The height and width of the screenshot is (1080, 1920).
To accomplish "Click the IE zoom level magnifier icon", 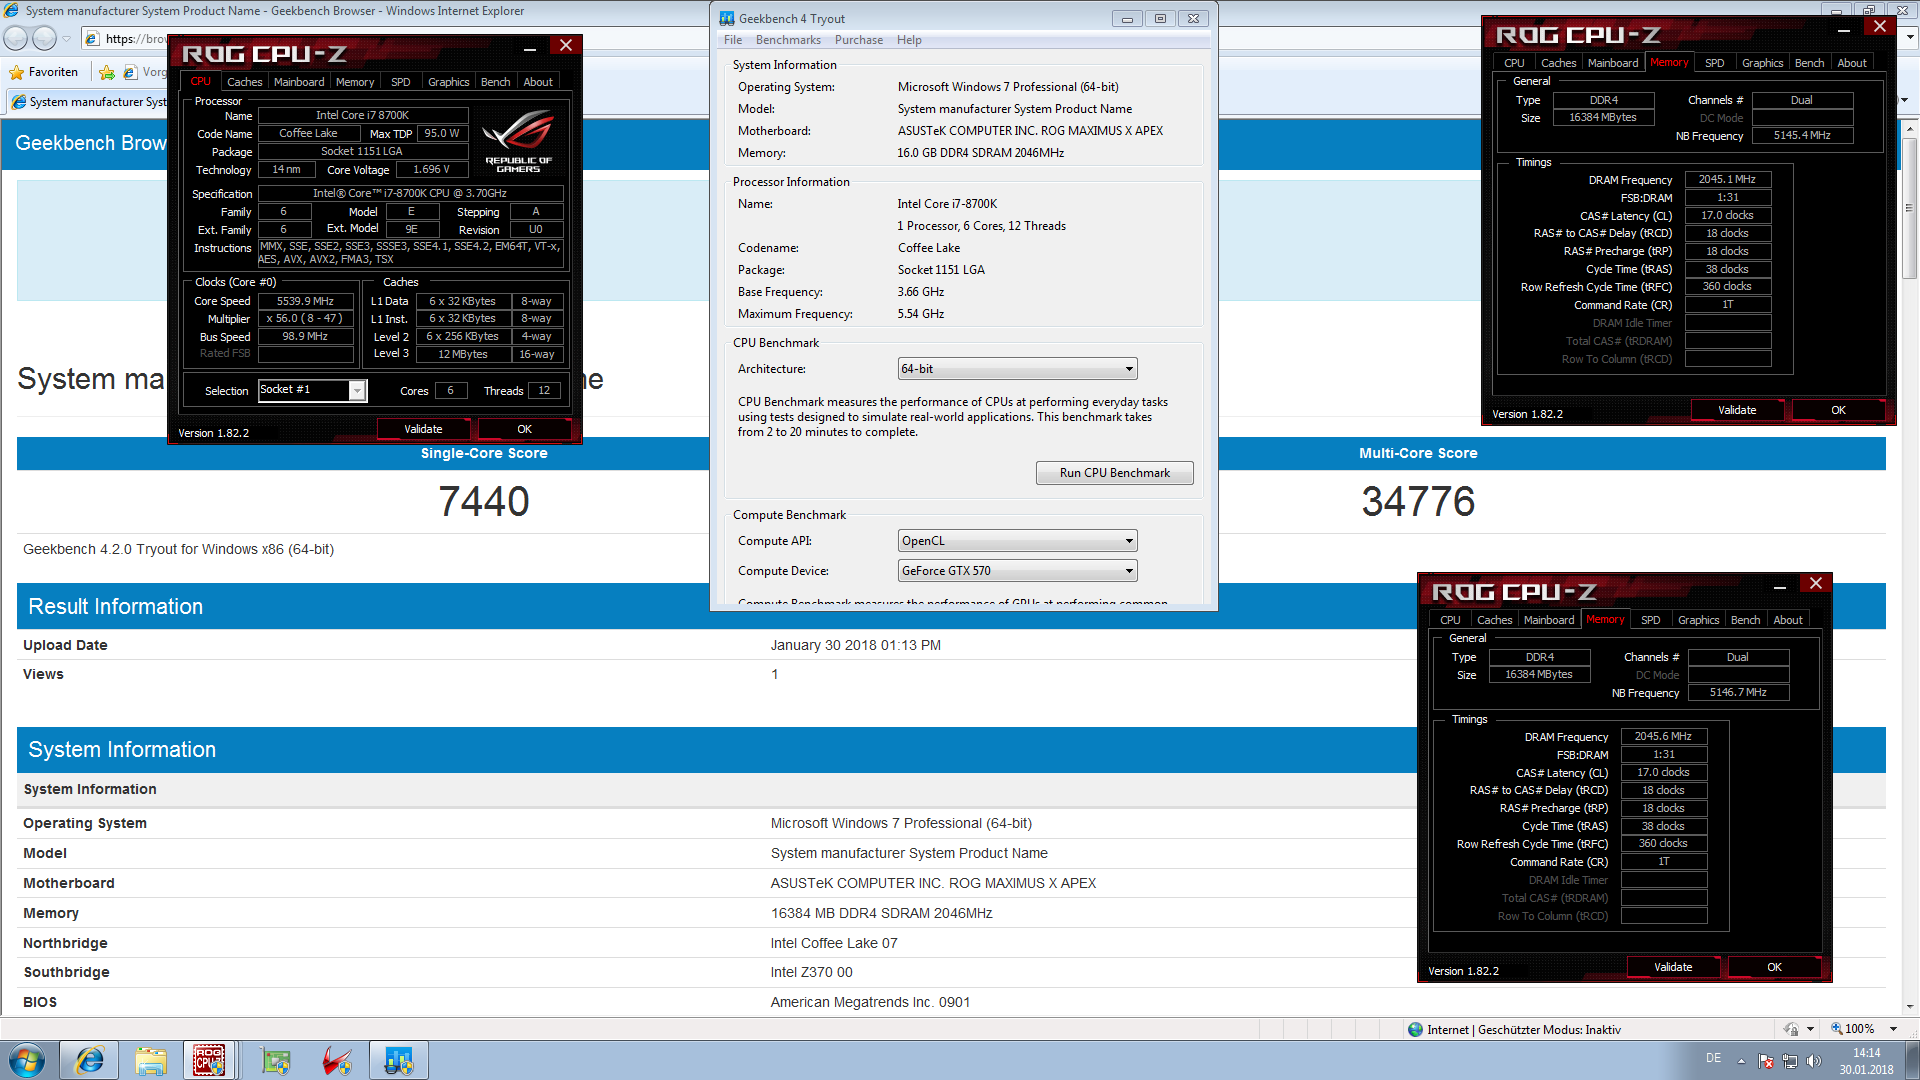I will tap(1836, 1029).
